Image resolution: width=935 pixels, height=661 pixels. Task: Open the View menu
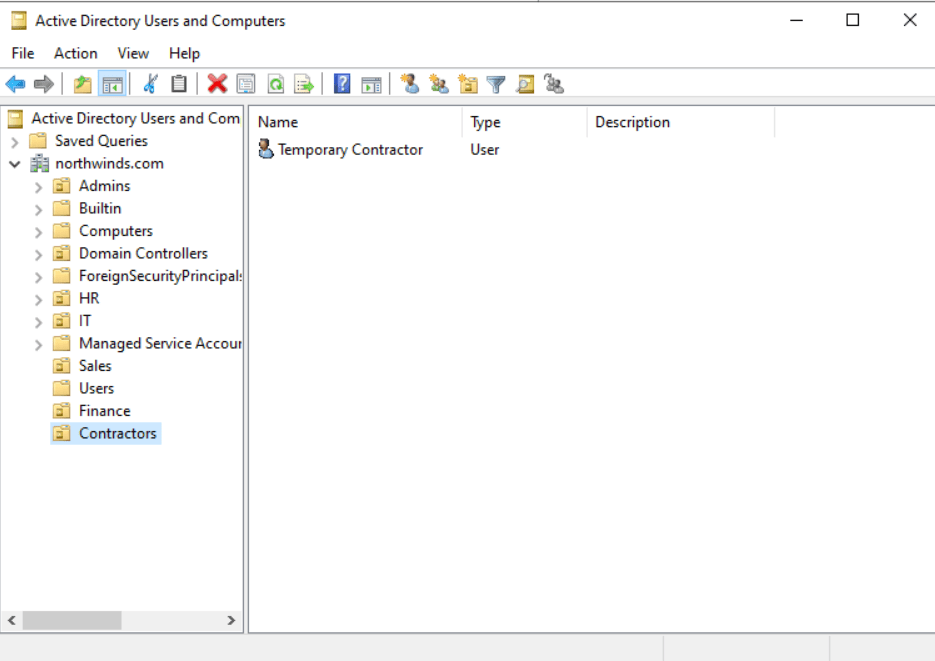pyautogui.click(x=133, y=53)
